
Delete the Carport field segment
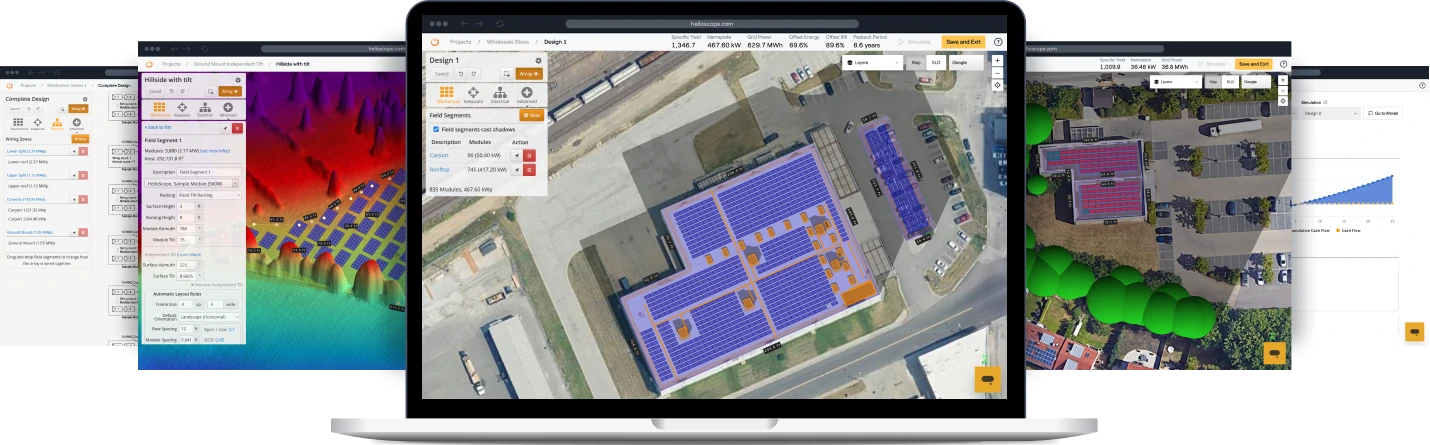click(x=529, y=155)
